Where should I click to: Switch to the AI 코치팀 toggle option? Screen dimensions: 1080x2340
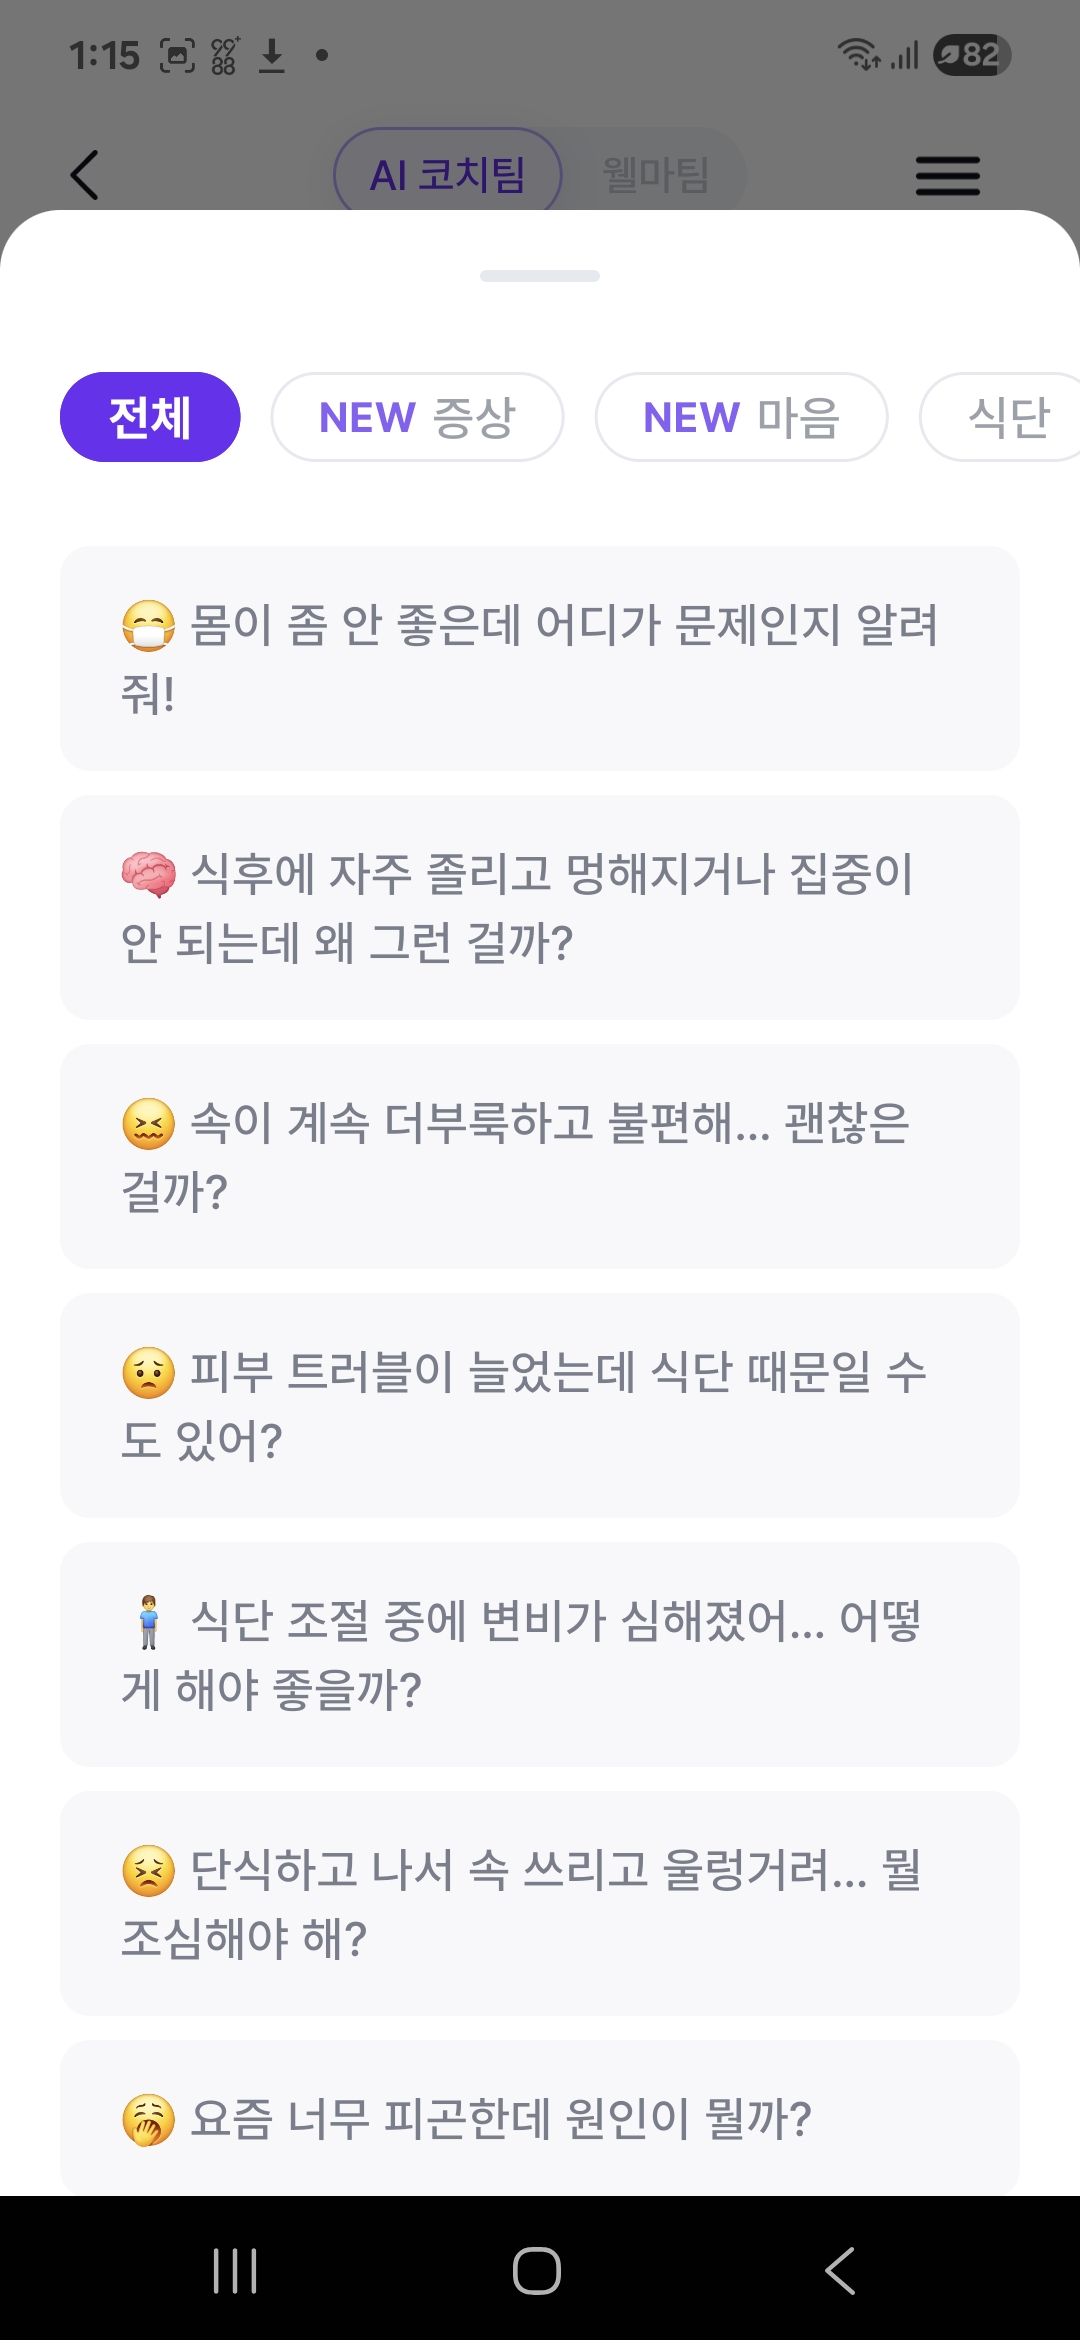tap(448, 175)
